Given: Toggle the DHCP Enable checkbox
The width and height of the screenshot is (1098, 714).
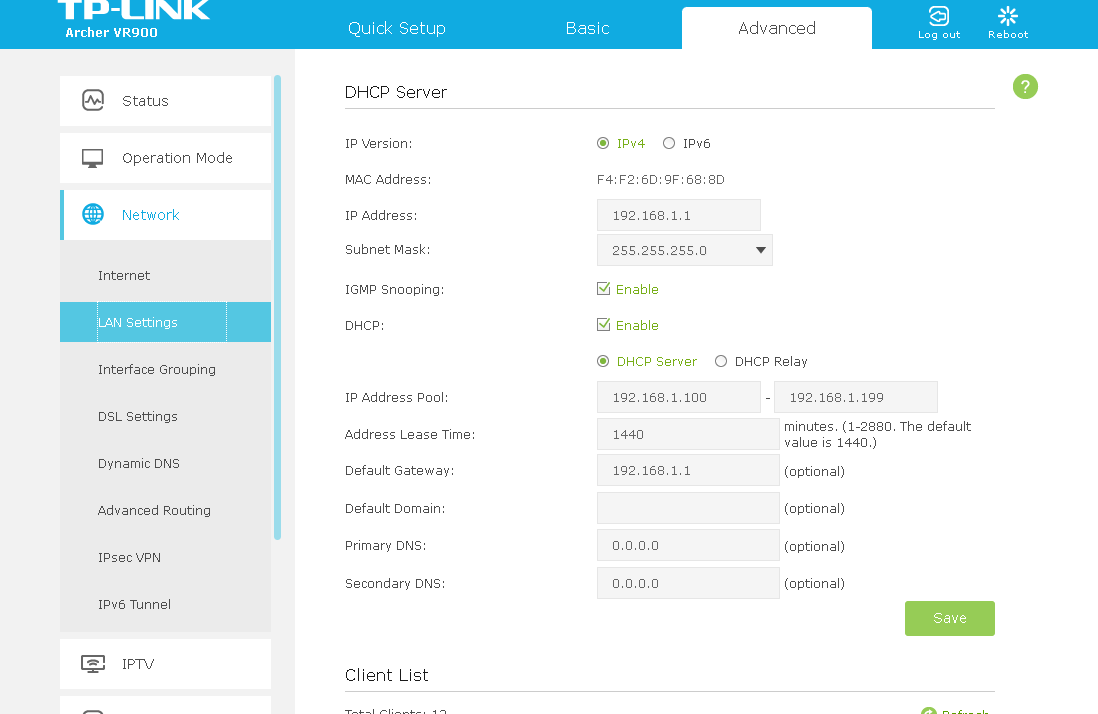Looking at the screenshot, I should tap(603, 325).
